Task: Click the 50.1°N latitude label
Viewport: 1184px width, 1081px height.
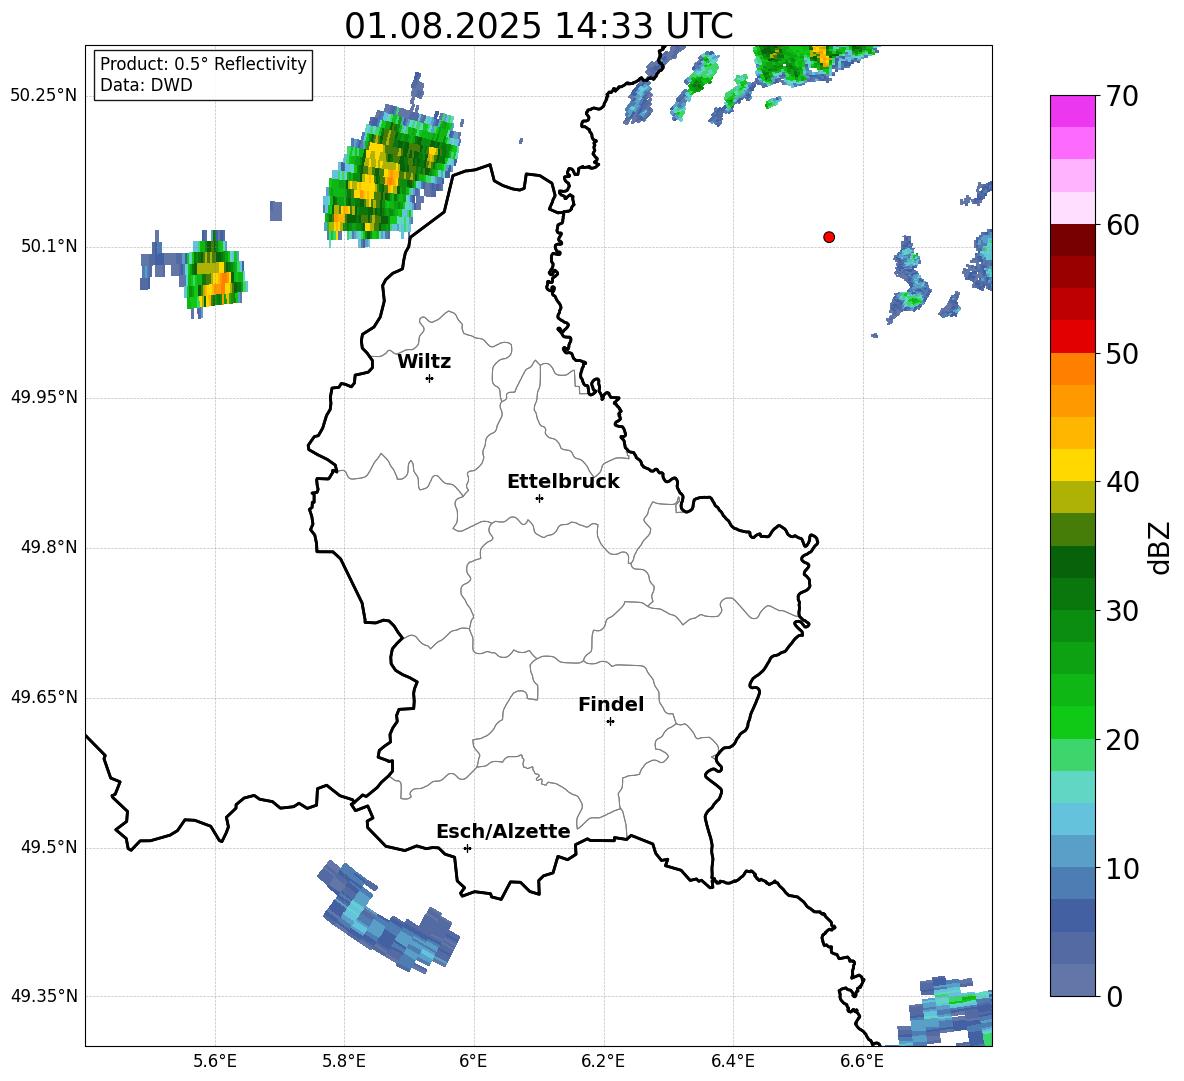Action: pos(49,246)
